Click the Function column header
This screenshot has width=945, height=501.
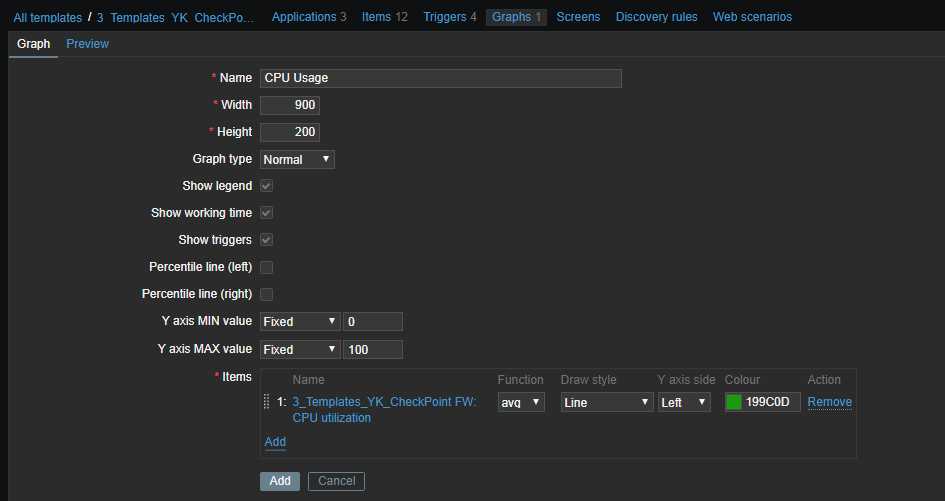[x=520, y=379]
